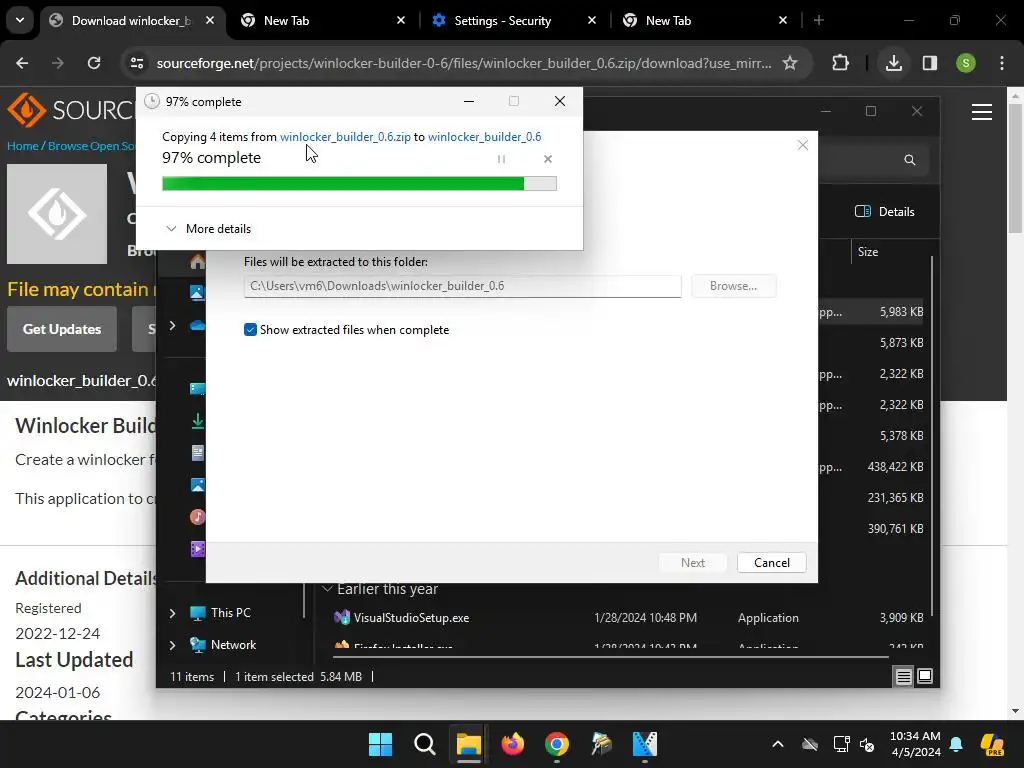The height and width of the screenshot is (768, 1024).
Task: Open Music icon in Explorer sidebar
Action: pos(197,517)
